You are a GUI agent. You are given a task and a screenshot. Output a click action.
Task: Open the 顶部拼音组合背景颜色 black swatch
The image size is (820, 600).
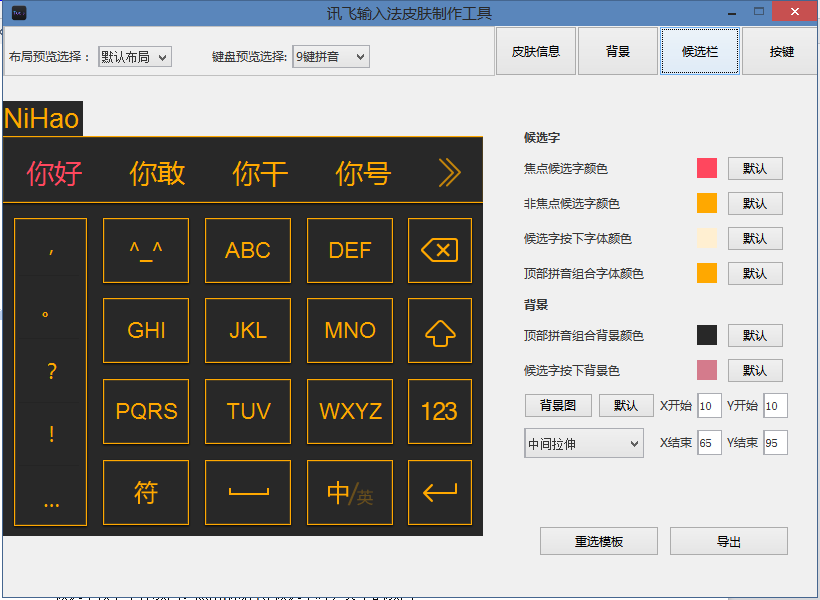coord(707,335)
